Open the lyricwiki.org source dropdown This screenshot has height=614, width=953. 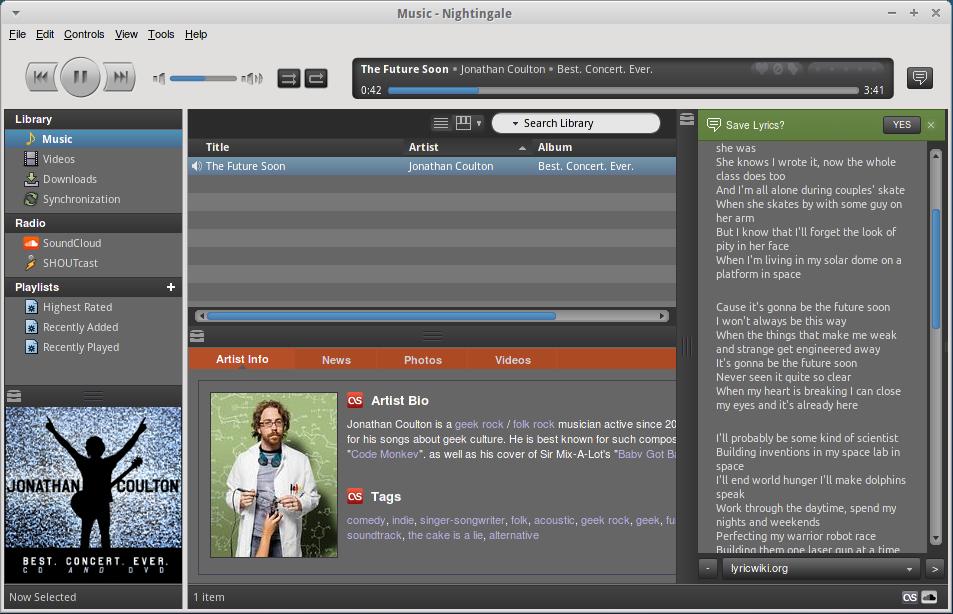[x=909, y=569]
